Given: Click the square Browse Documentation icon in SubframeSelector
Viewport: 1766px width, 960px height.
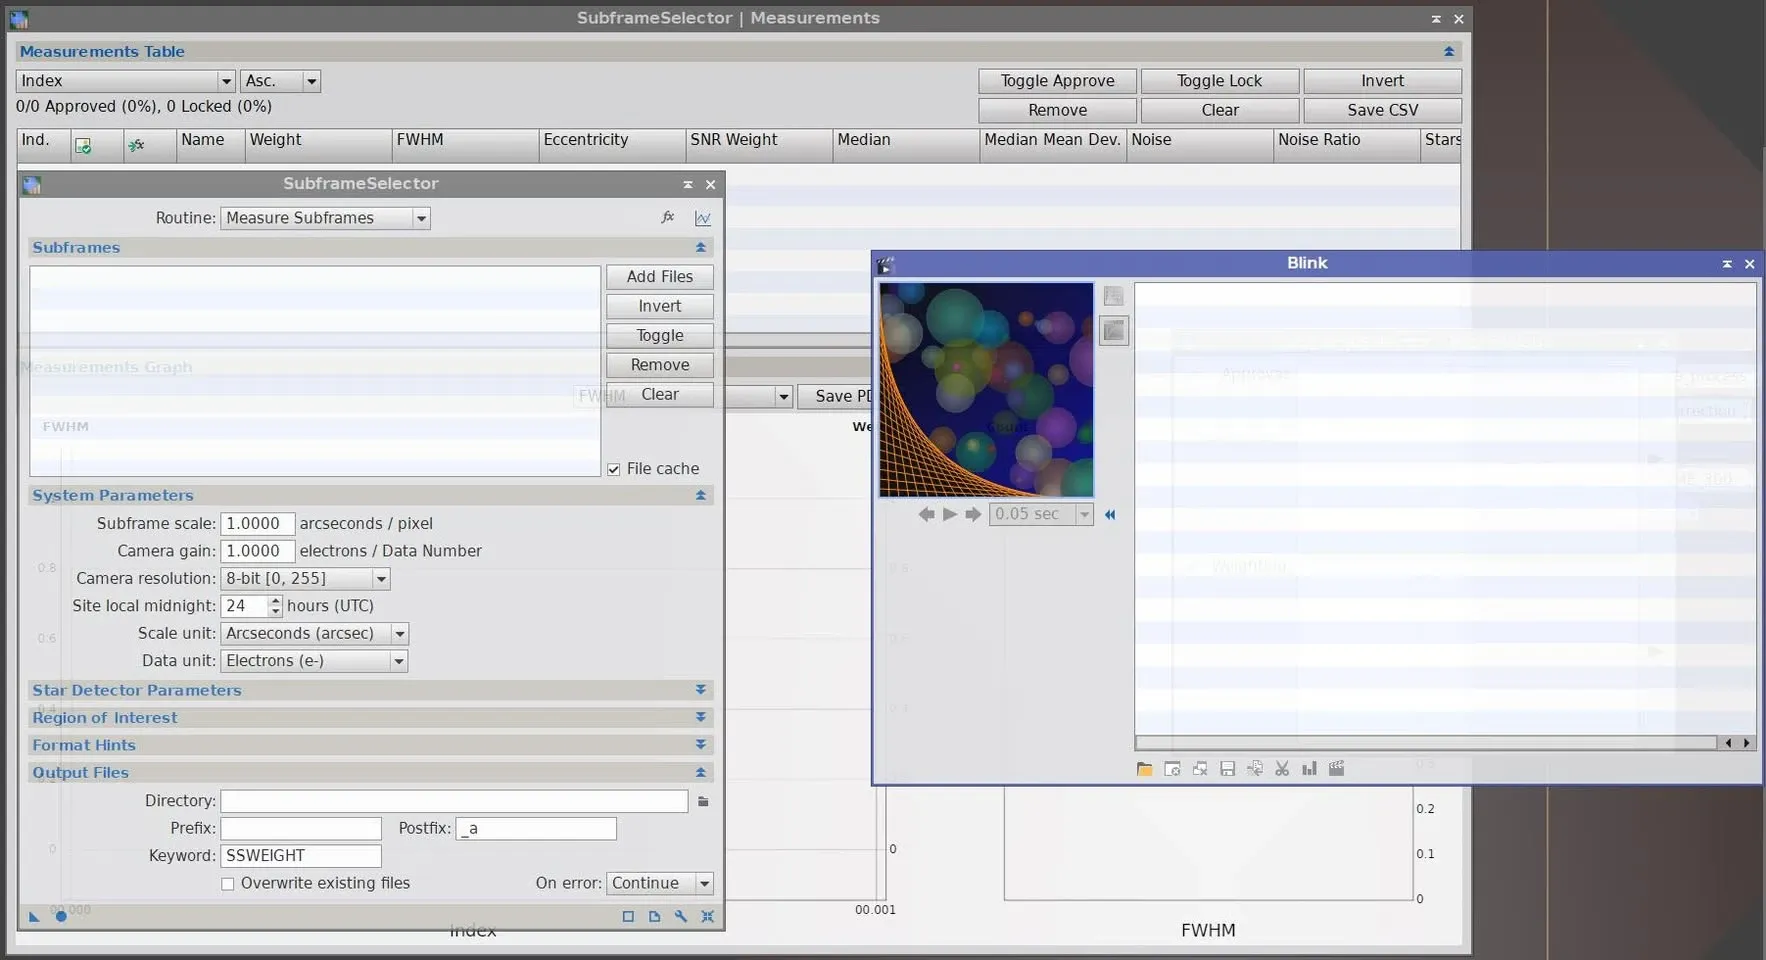Looking at the screenshot, I should click(x=628, y=916).
